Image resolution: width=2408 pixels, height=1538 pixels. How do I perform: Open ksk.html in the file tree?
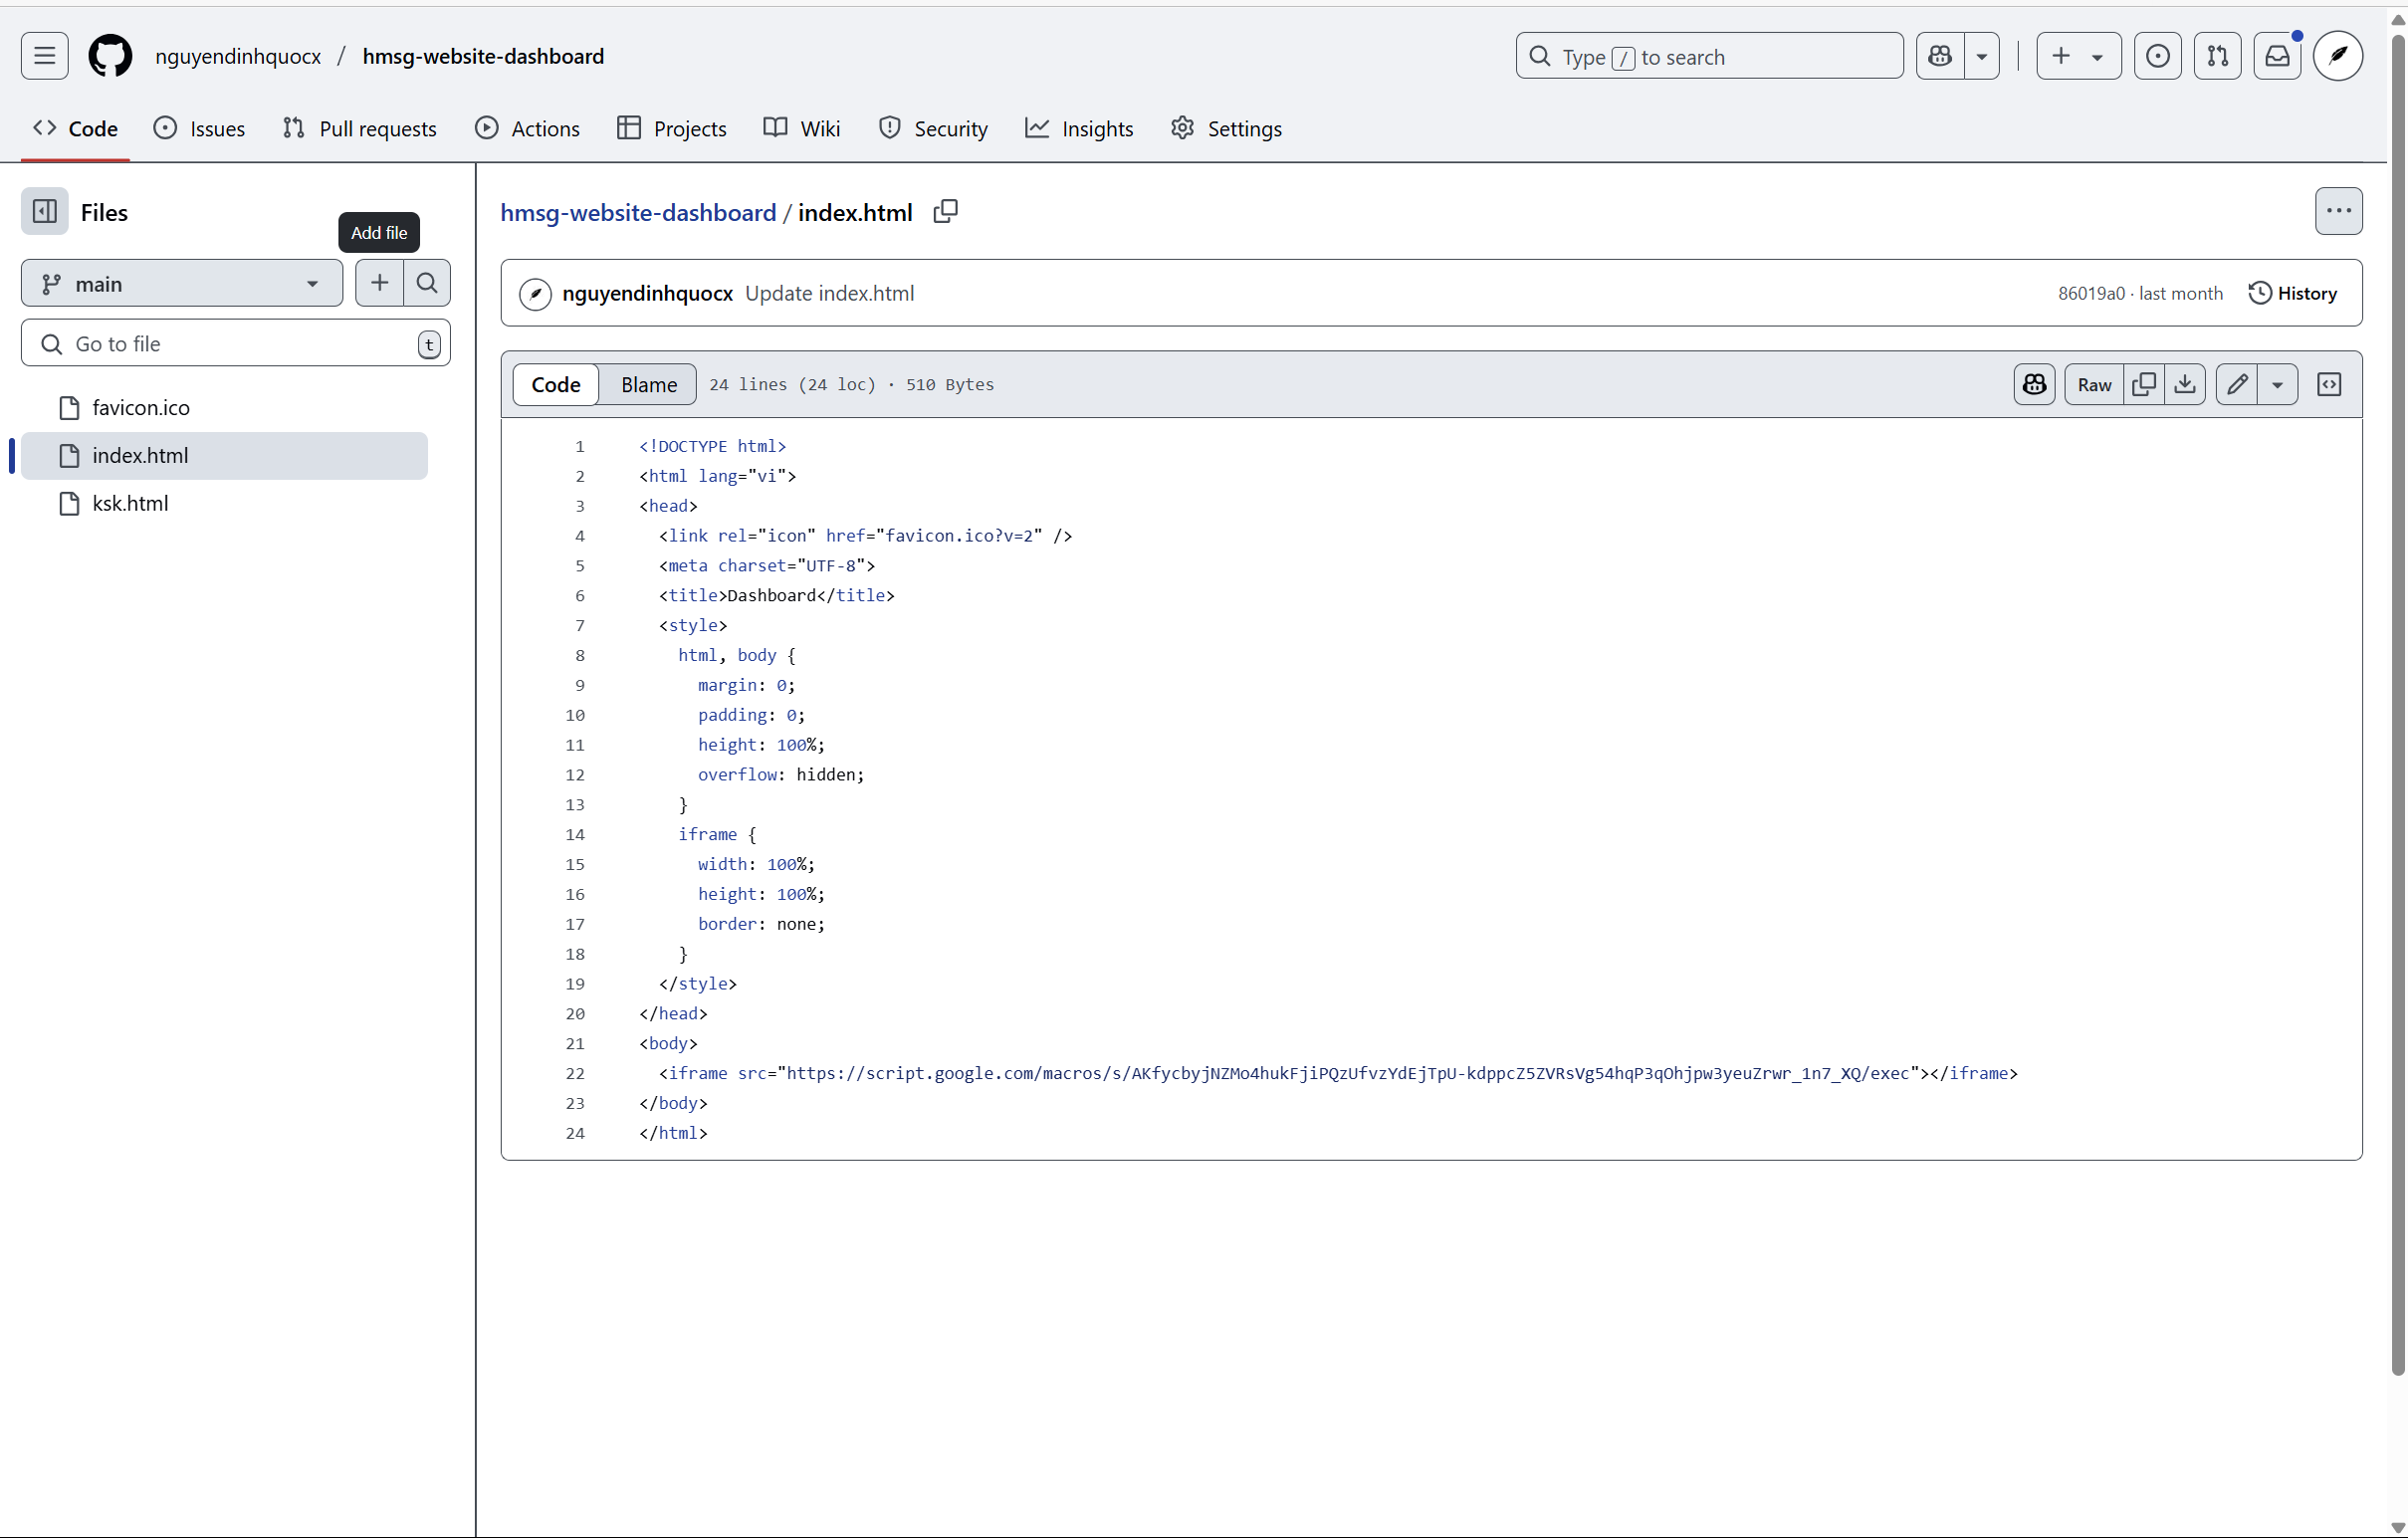point(130,504)
